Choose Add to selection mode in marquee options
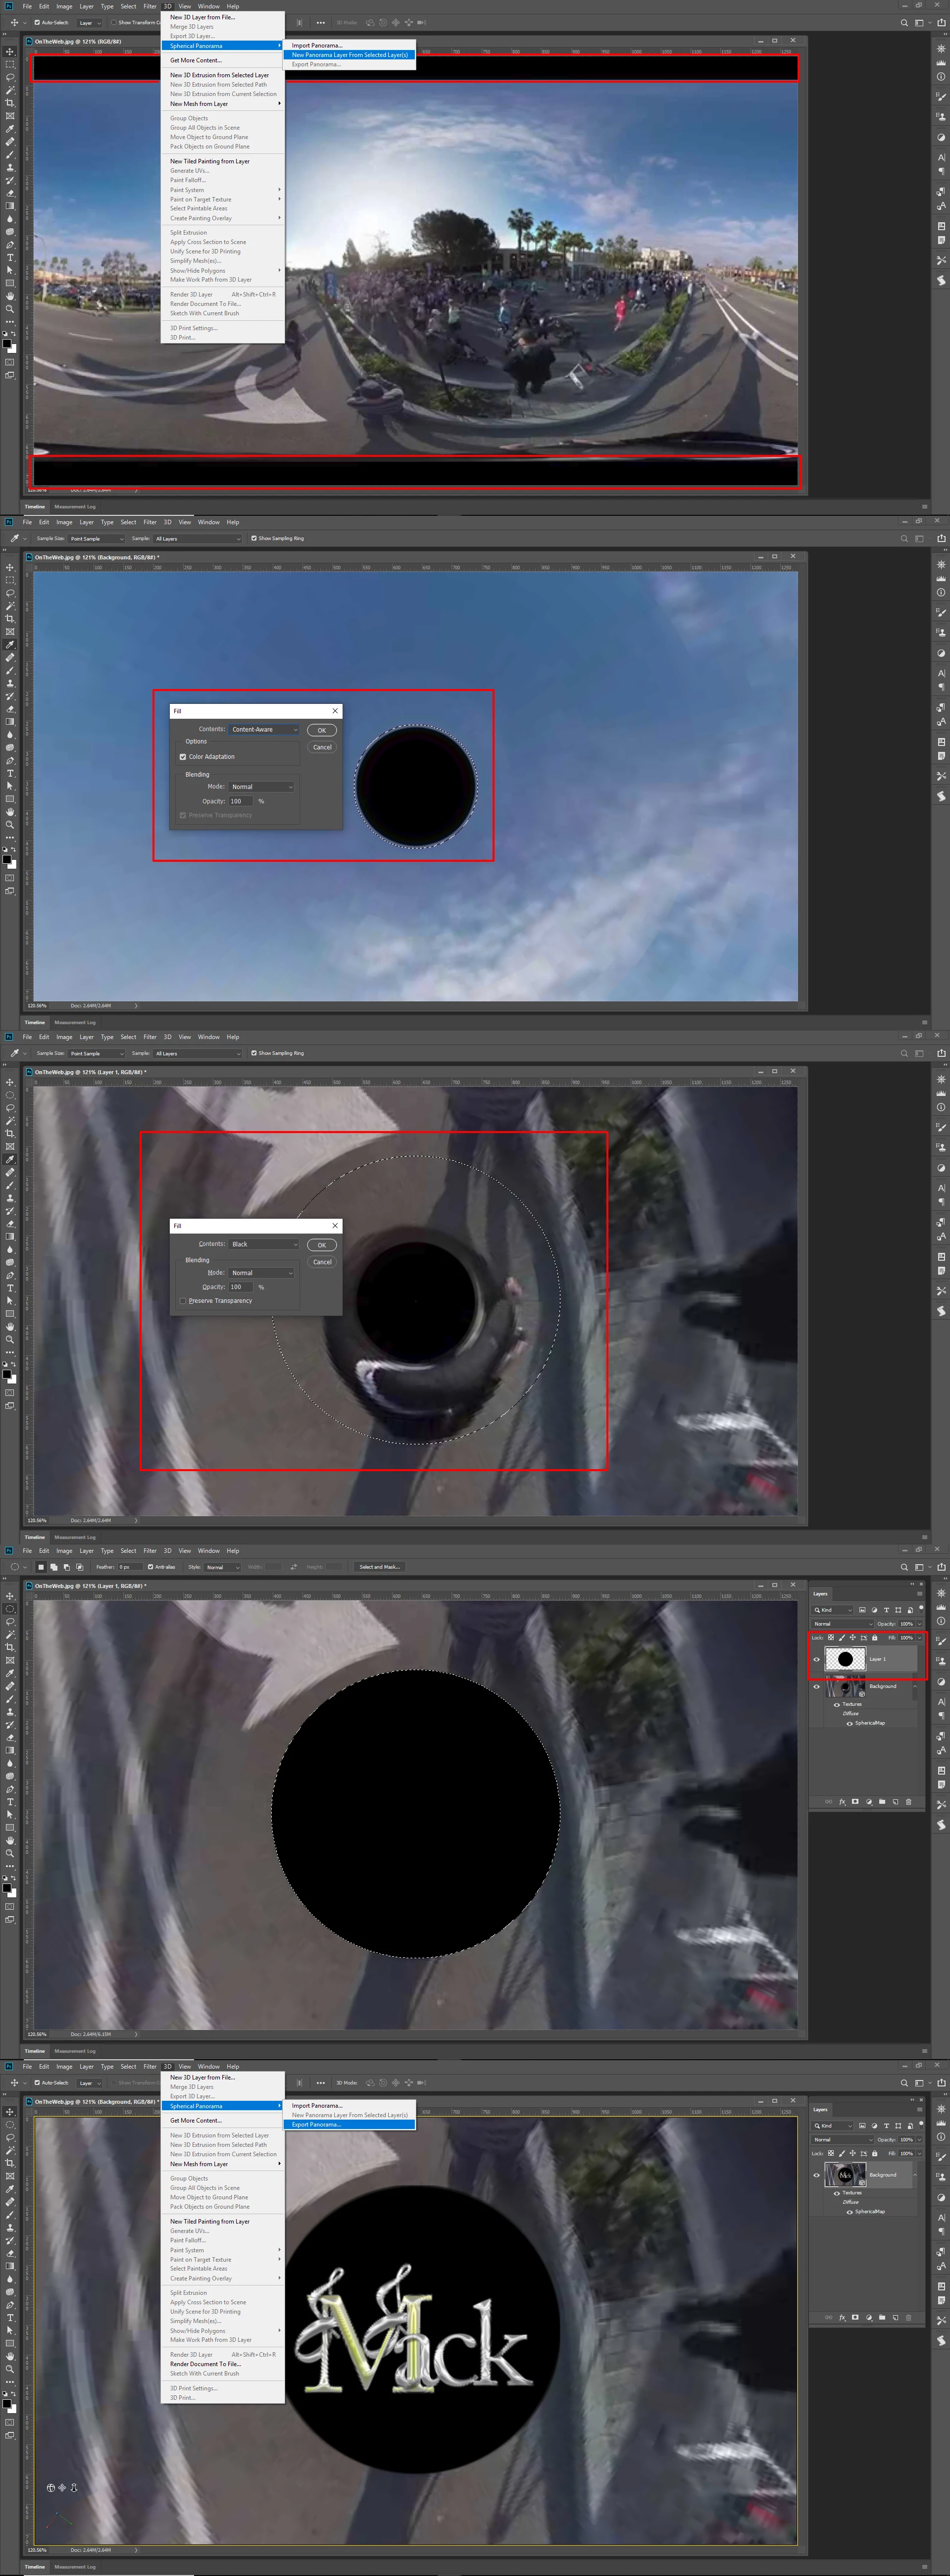The height and width of the screenshot is (2576, 950). tap(53, 1567)
